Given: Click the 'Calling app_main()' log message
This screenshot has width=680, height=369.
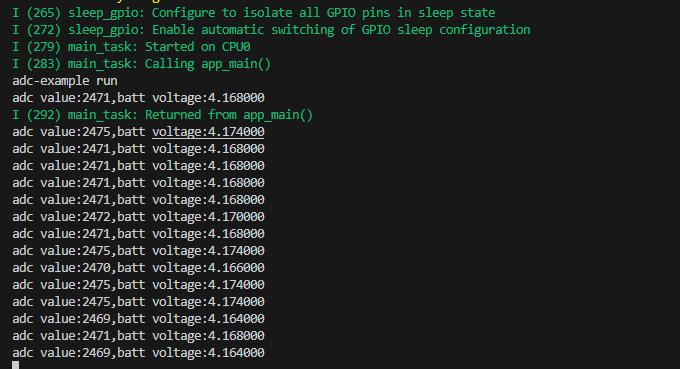Looking at the screenshot, I should coord(208,64).
